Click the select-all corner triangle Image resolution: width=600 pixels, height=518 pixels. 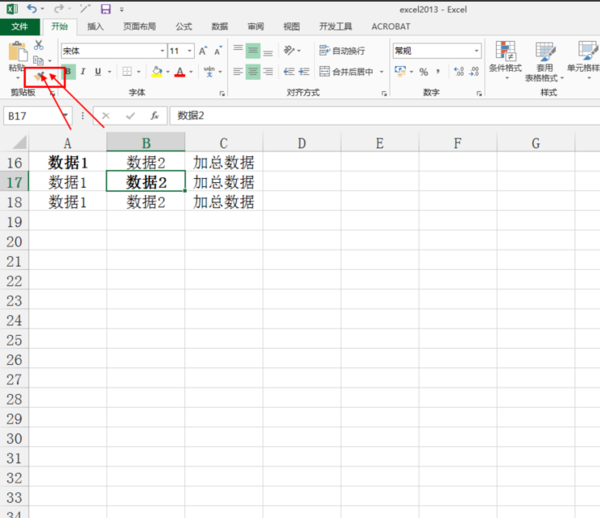19,142
